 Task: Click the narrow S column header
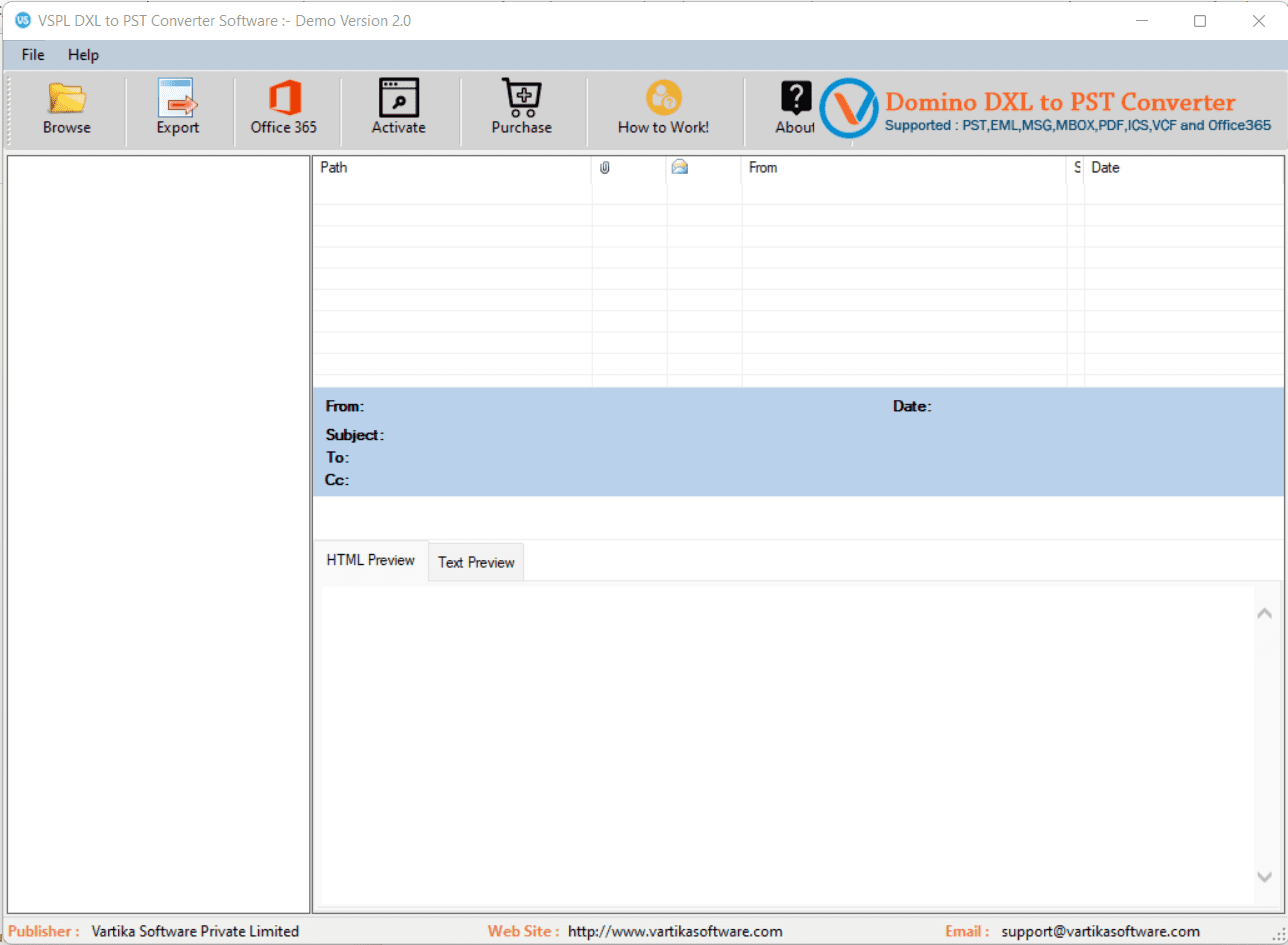(x=1076, y=167)
